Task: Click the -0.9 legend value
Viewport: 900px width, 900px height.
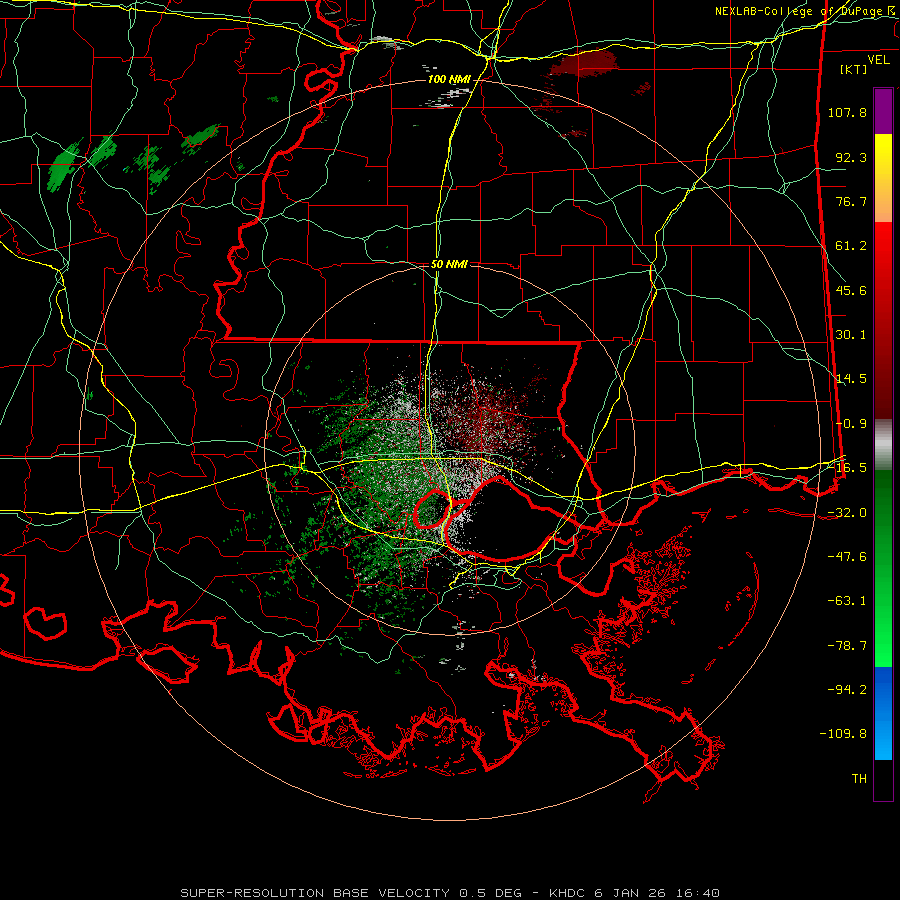Action: [x=851, y=424]
